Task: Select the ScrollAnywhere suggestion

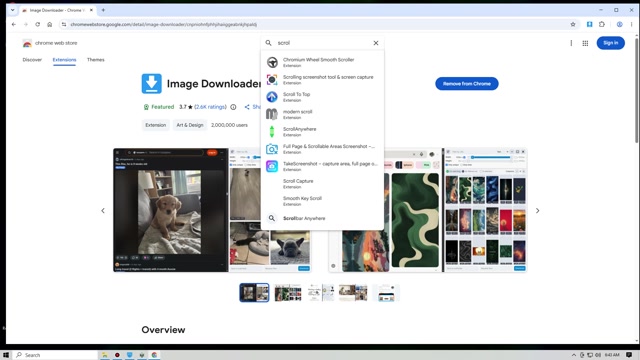Action: (x=322, y=131)
